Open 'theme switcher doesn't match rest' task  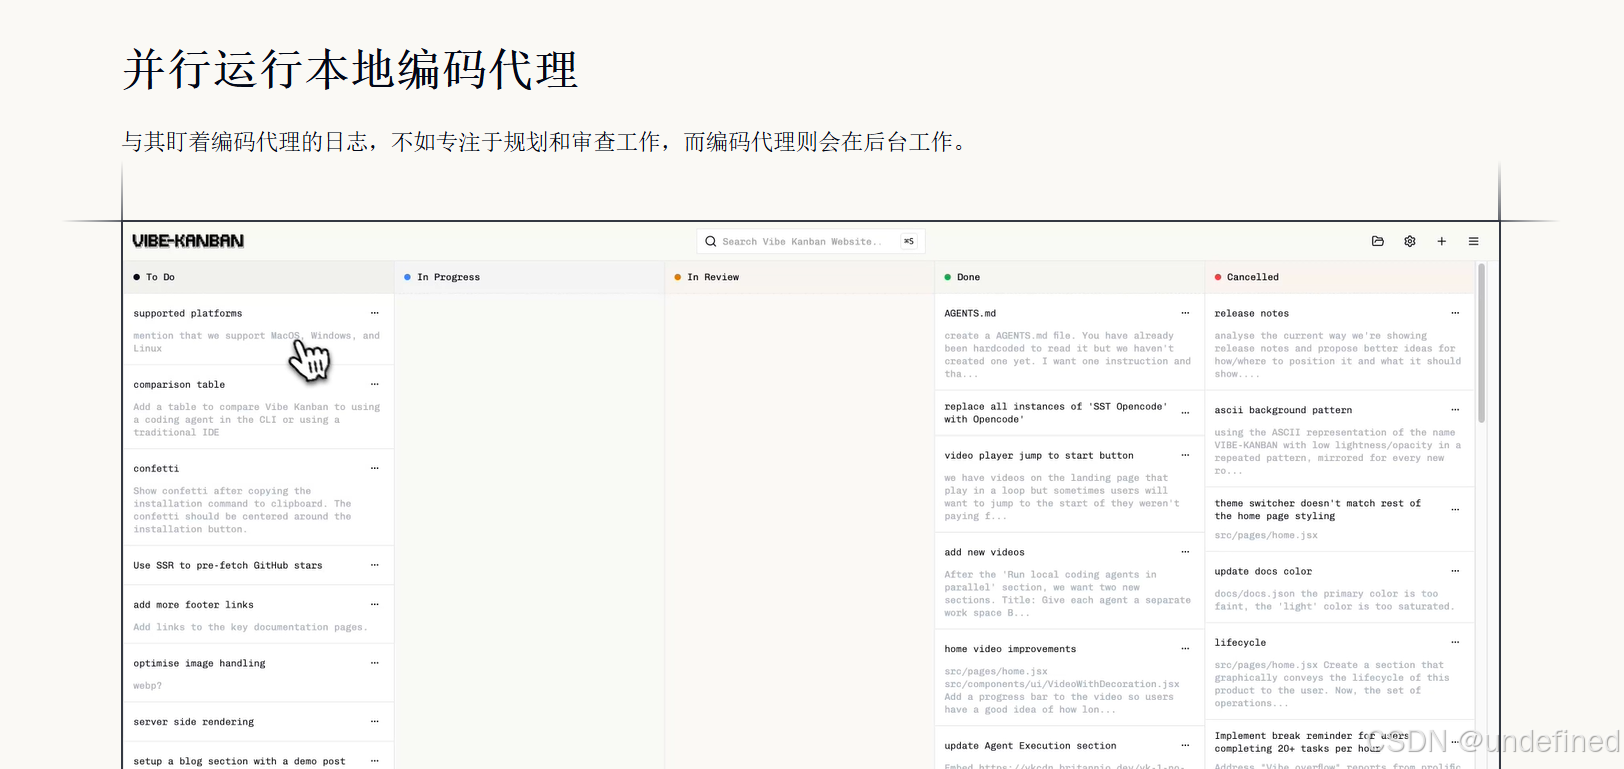1318,509
